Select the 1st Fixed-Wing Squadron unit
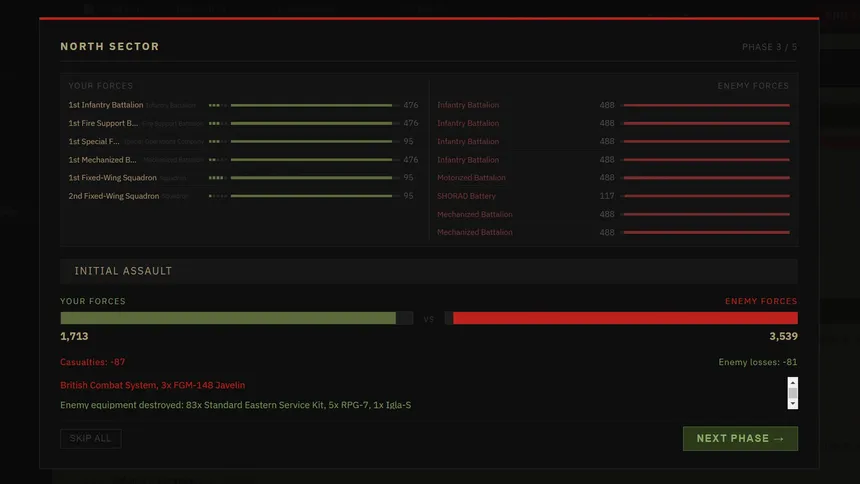This screenshot has height=484, width=860. 243,178
